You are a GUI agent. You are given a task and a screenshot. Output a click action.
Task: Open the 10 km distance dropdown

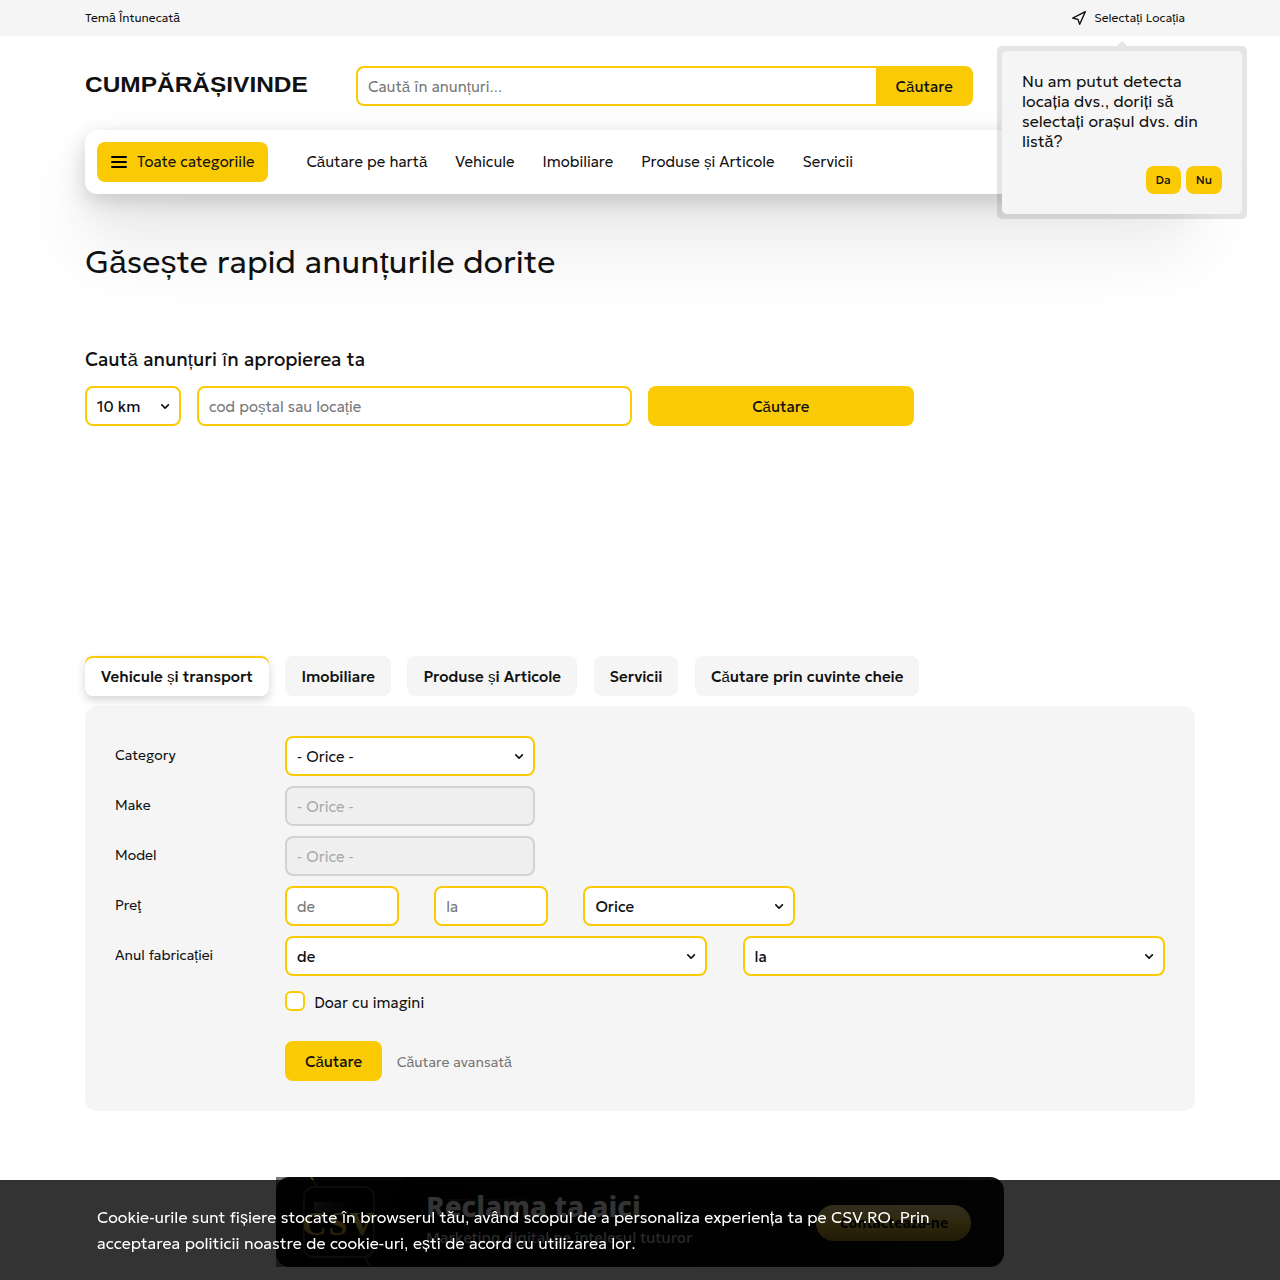tap(133, 406)
